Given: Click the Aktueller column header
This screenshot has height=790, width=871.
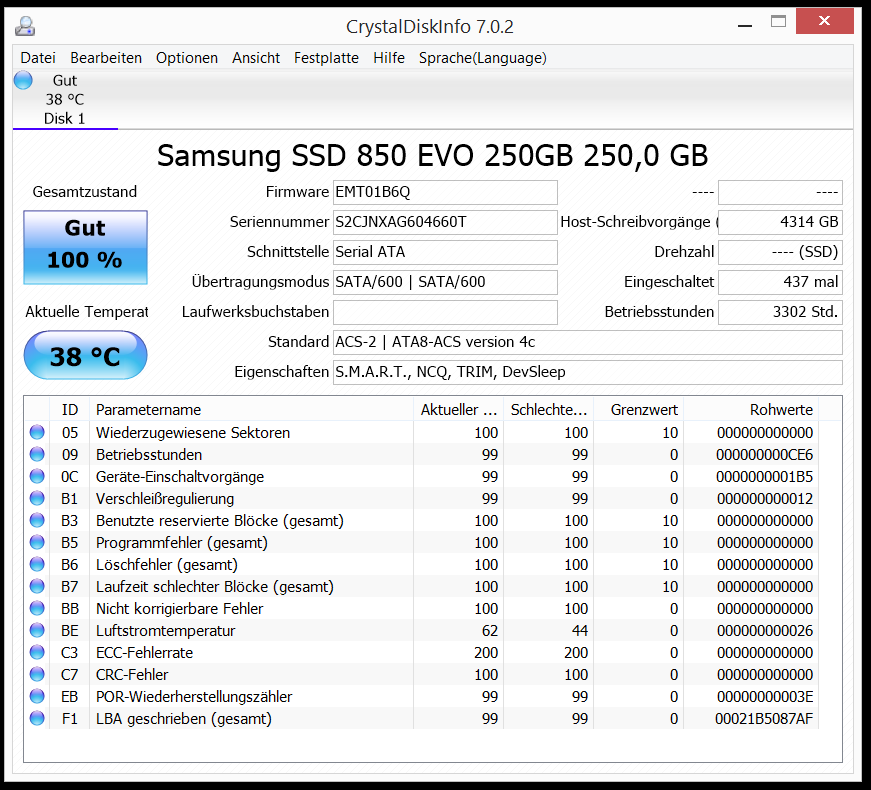Looking at the screenshot, I should tap(458, 409).
